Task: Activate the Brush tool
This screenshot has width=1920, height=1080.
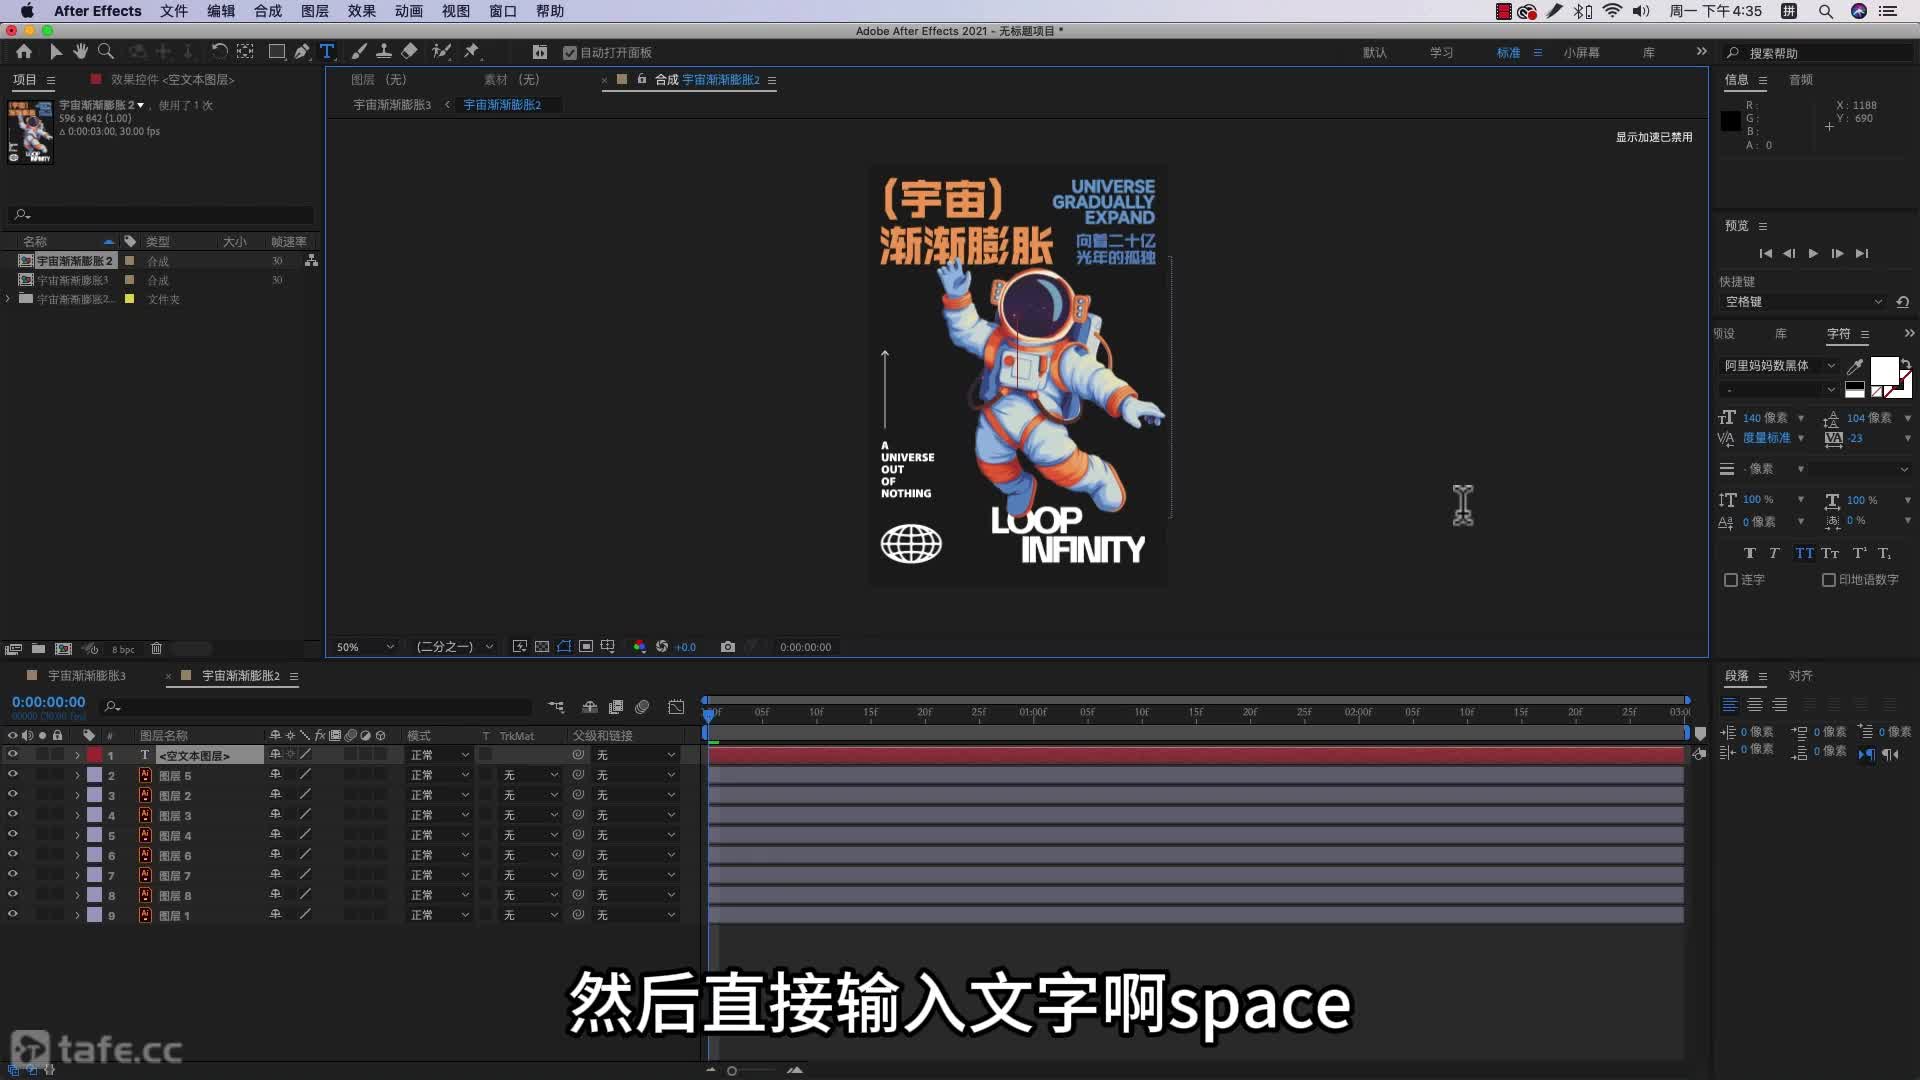Action: click(x=359, y=52)
